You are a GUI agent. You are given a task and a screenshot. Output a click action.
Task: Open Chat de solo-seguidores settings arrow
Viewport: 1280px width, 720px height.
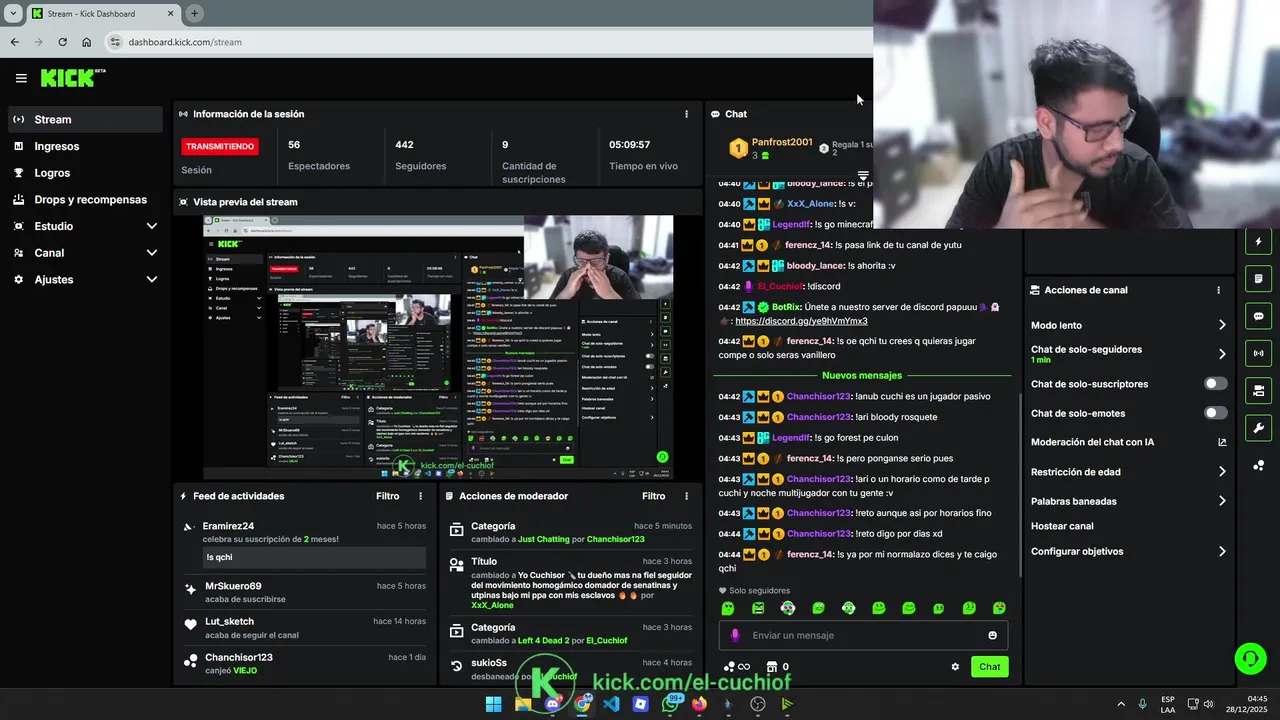pos(1222,354)
